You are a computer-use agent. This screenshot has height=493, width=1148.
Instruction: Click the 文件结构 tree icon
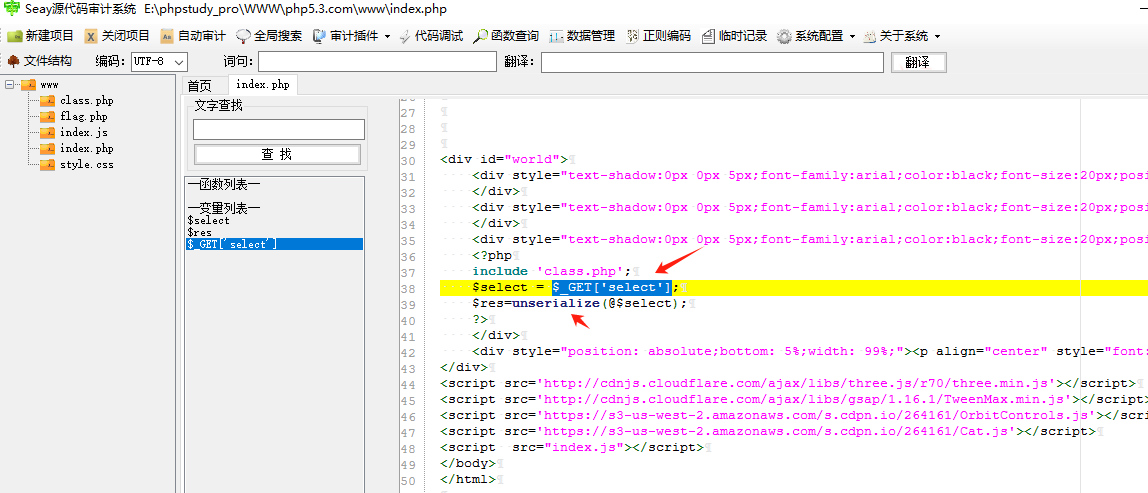click(14, 61)
